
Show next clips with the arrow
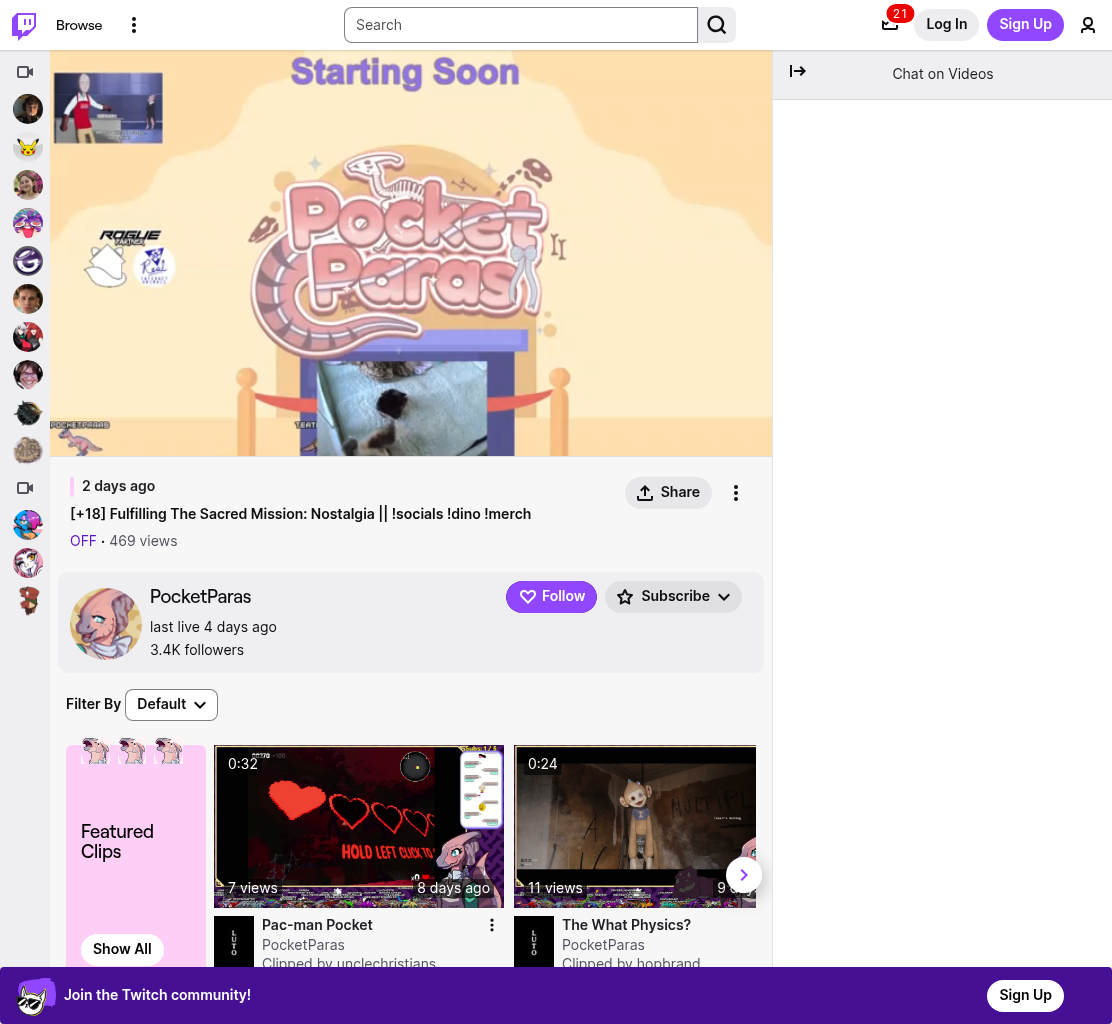pos(743,874)
